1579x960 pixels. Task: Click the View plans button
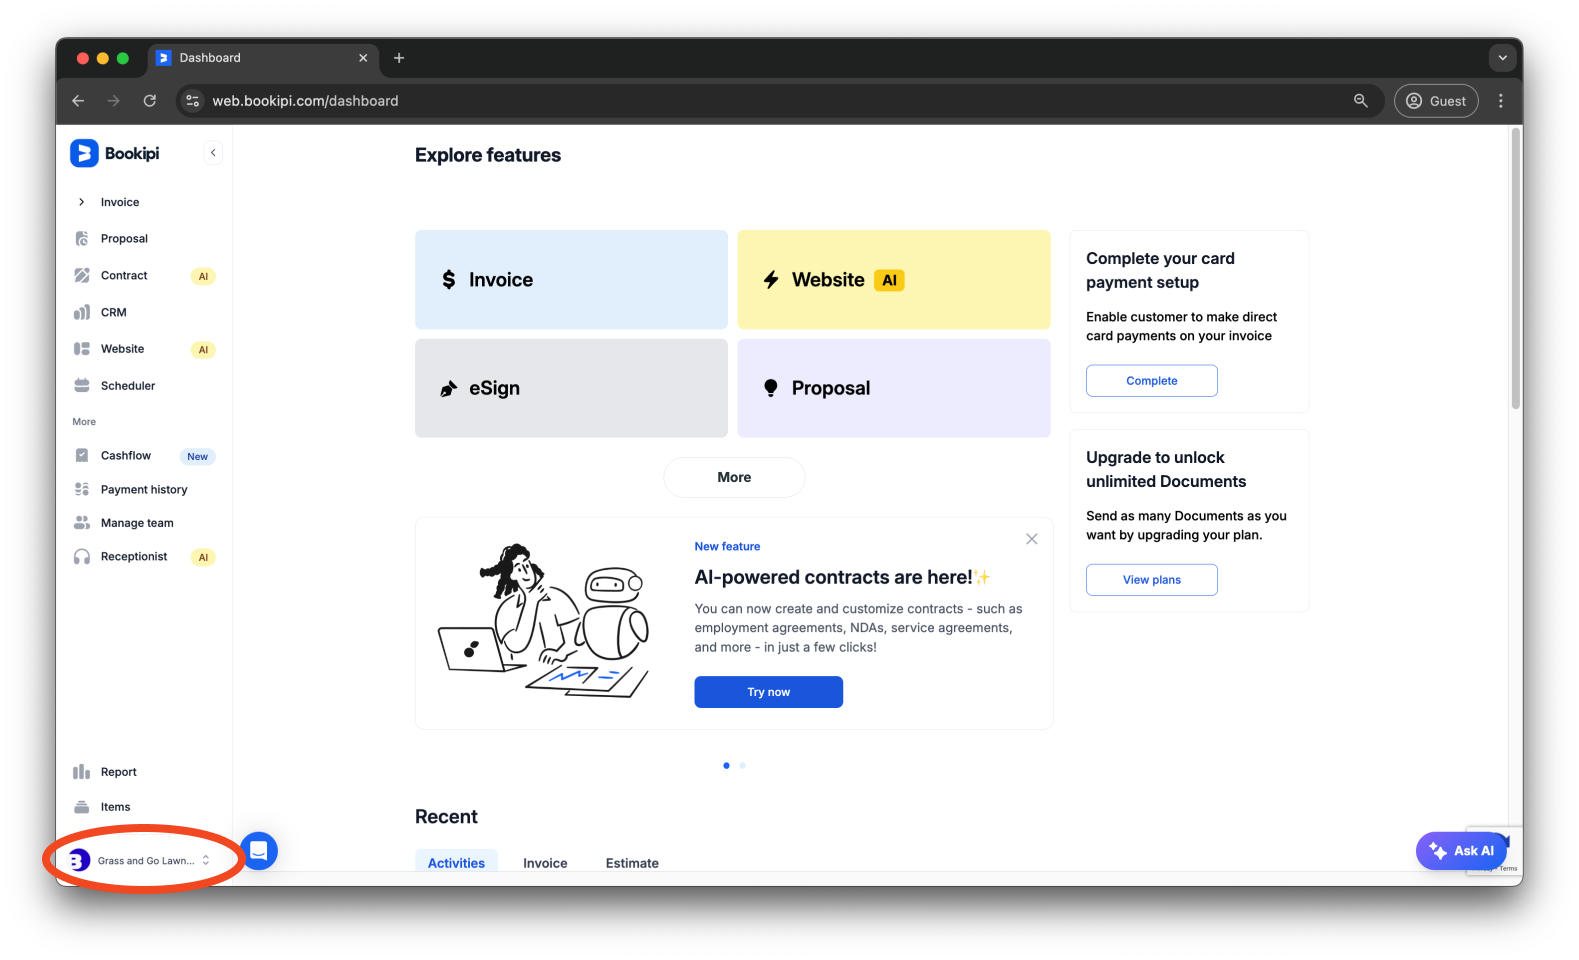[1151, 580]
